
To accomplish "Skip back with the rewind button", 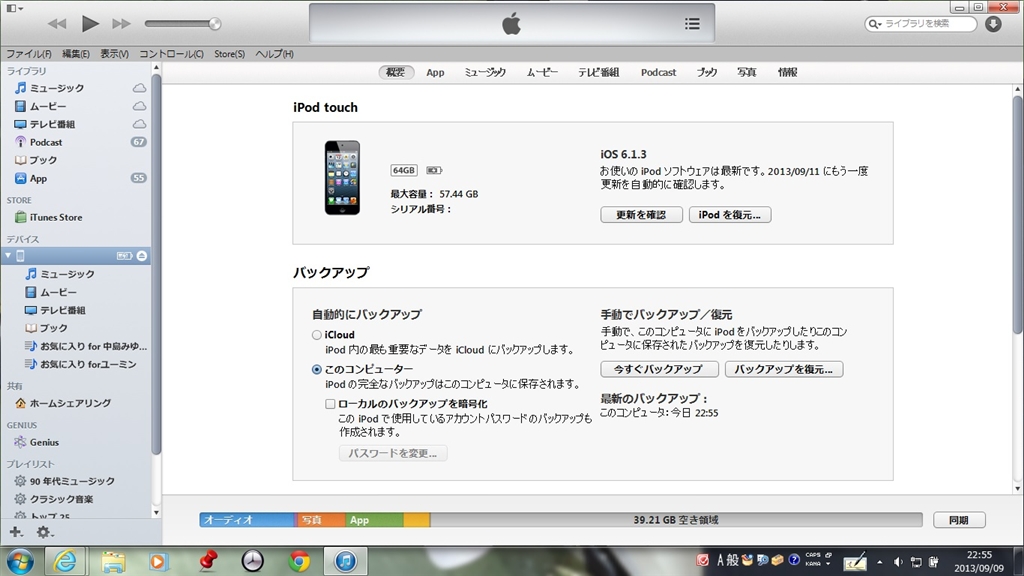I will 57,24.
